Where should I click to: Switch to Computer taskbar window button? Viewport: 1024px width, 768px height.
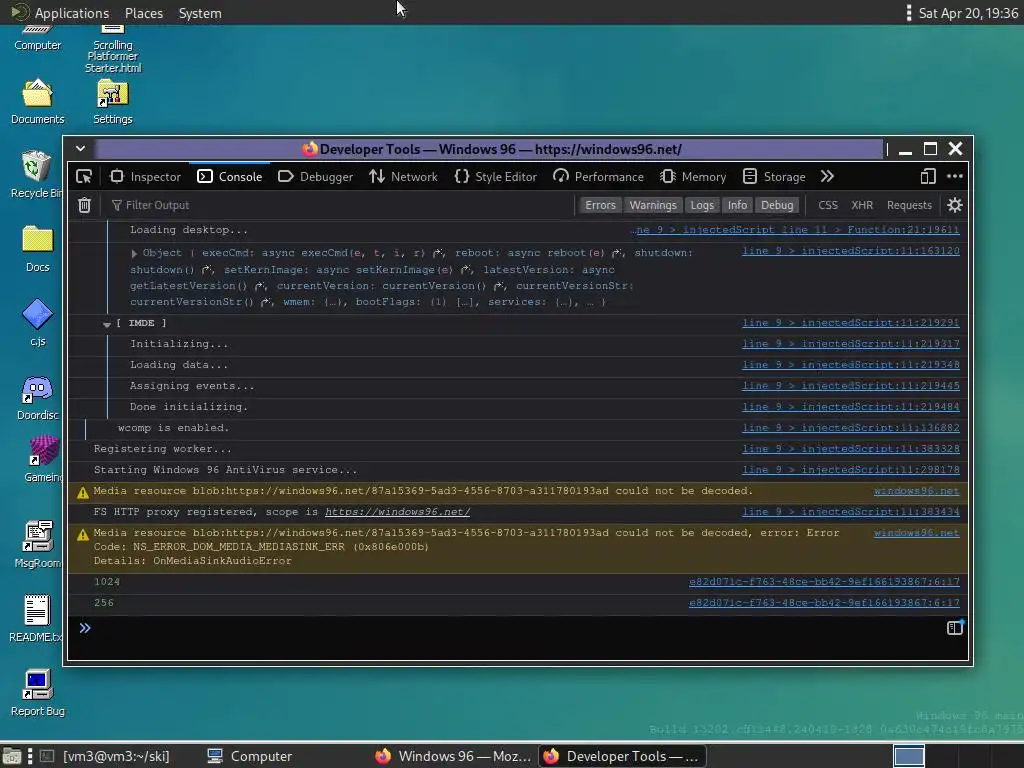pyautogui.click(x=249, y=756)
